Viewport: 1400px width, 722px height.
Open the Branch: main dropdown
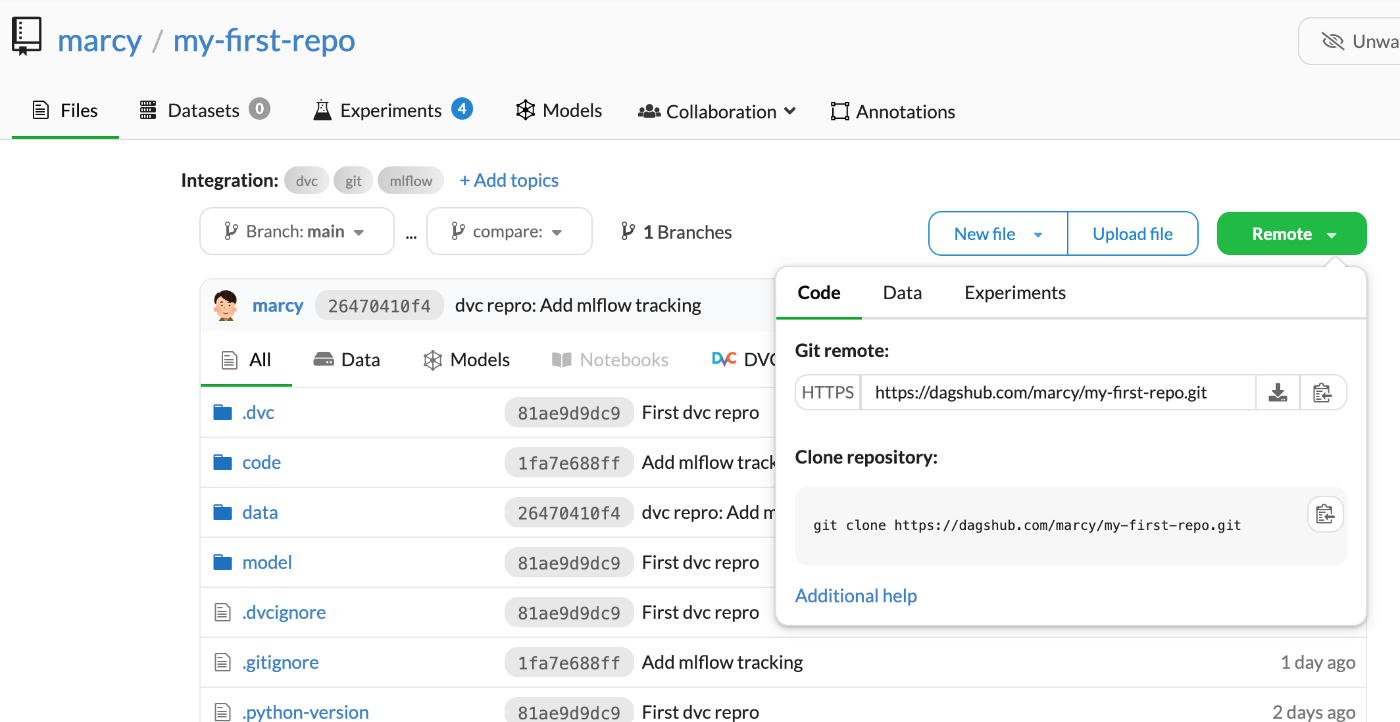[297, 232]
